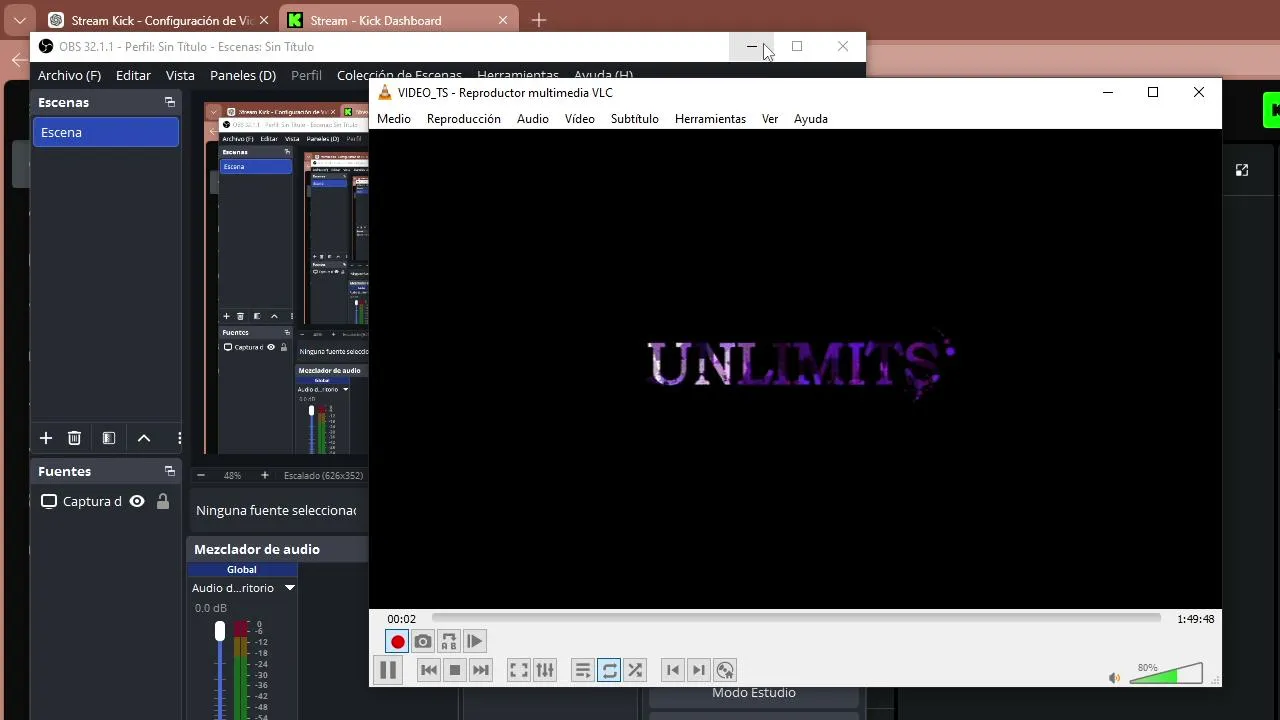Toggle fullscreen video in VLC
The height and width of the screenshot is (720, 1280).
[x=519, y=670]
